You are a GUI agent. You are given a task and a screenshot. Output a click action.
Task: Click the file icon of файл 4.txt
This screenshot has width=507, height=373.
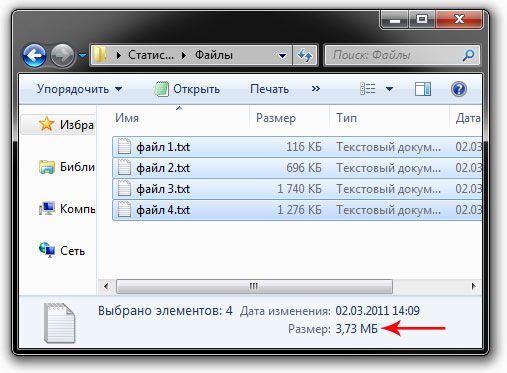coord(124,210)
